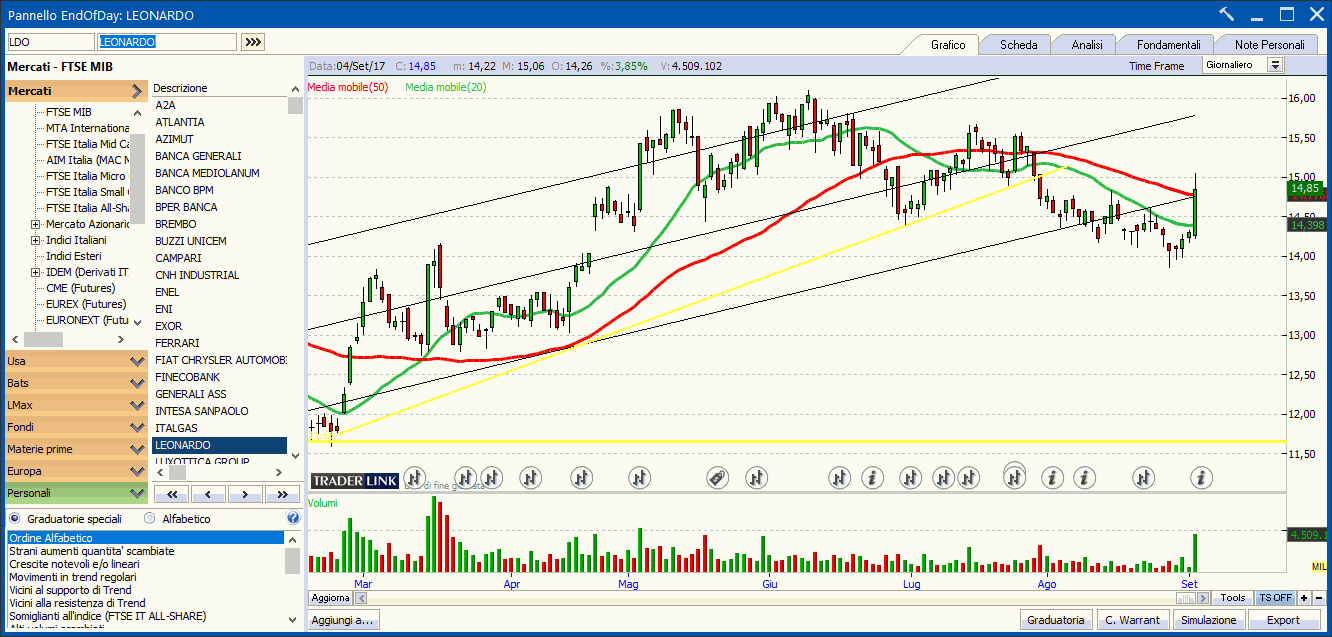The width and height of the screenshot is (1332, 637).
Task: Click the chart timeline left scroll arrow
Action: (x=361, y=598)
